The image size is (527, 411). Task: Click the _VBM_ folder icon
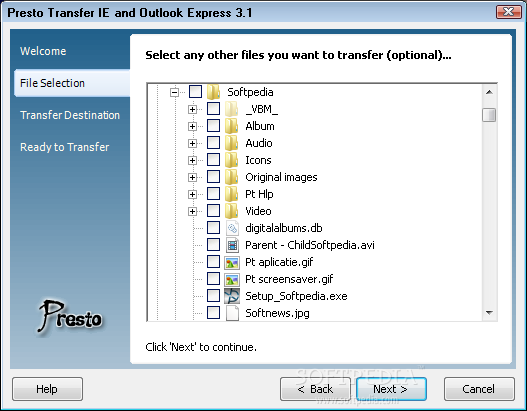pyautogui.click(x=232, y=109)
